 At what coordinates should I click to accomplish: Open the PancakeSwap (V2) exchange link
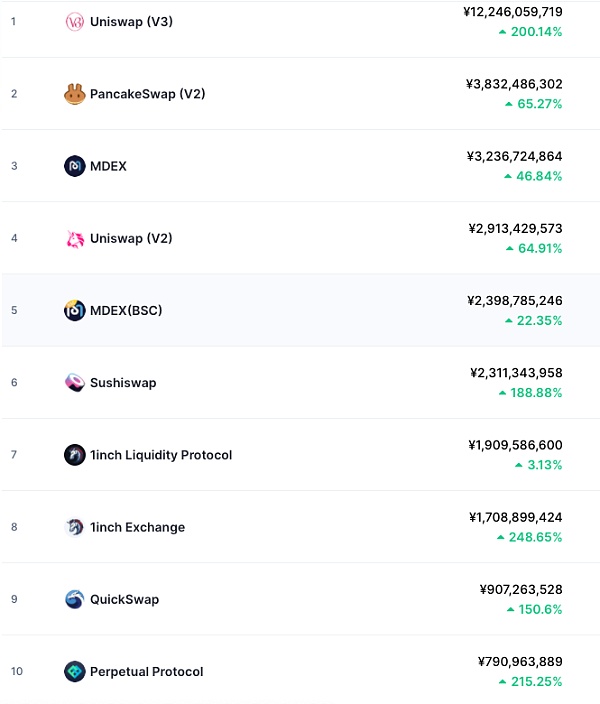(148, 94)
